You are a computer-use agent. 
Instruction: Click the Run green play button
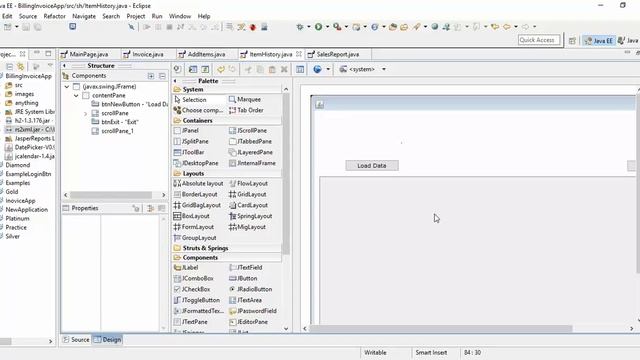pyautogui.click(x=318, y=27)
